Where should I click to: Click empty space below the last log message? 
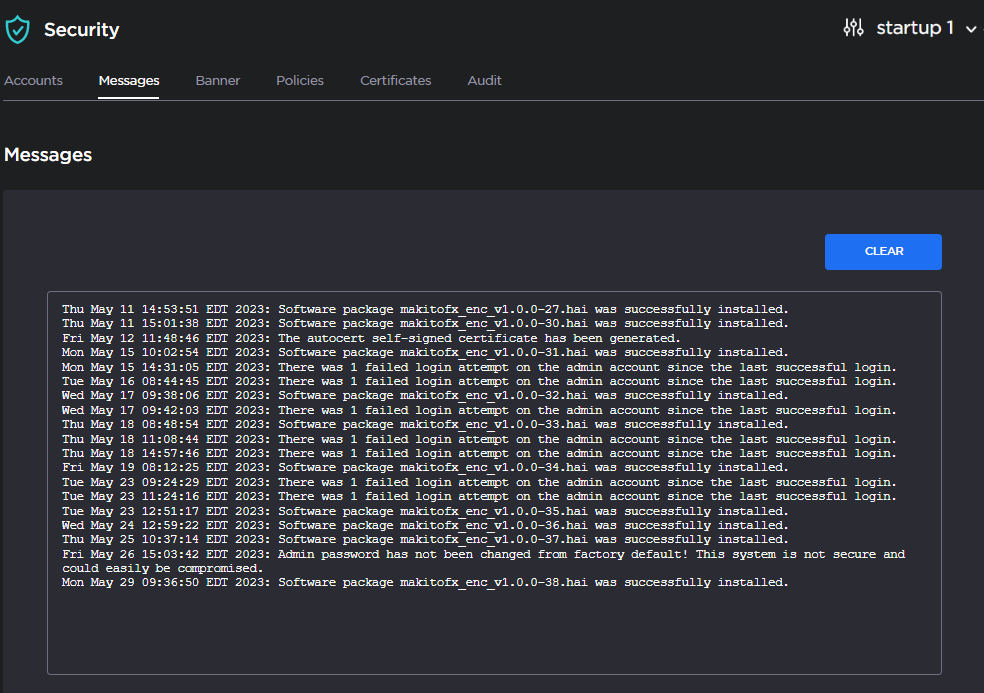click(x=494, y=630)
